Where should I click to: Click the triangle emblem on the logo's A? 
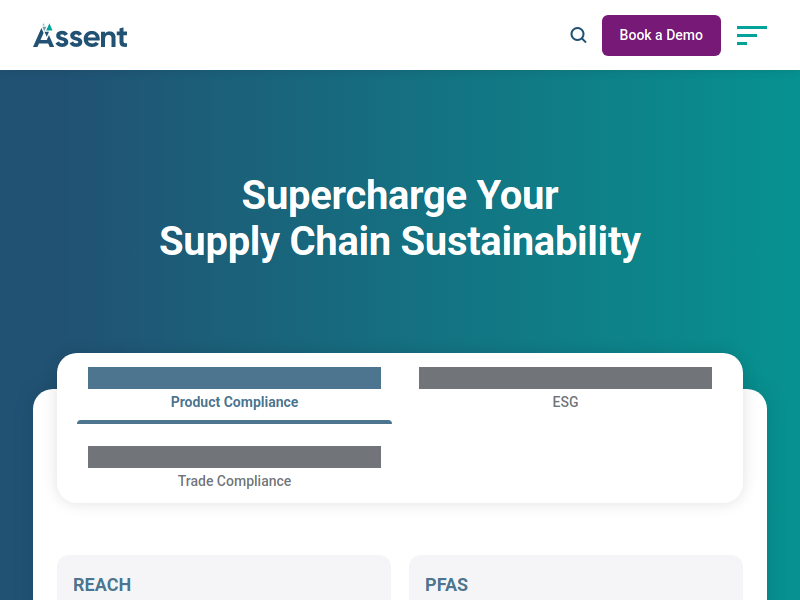point(47,29)
